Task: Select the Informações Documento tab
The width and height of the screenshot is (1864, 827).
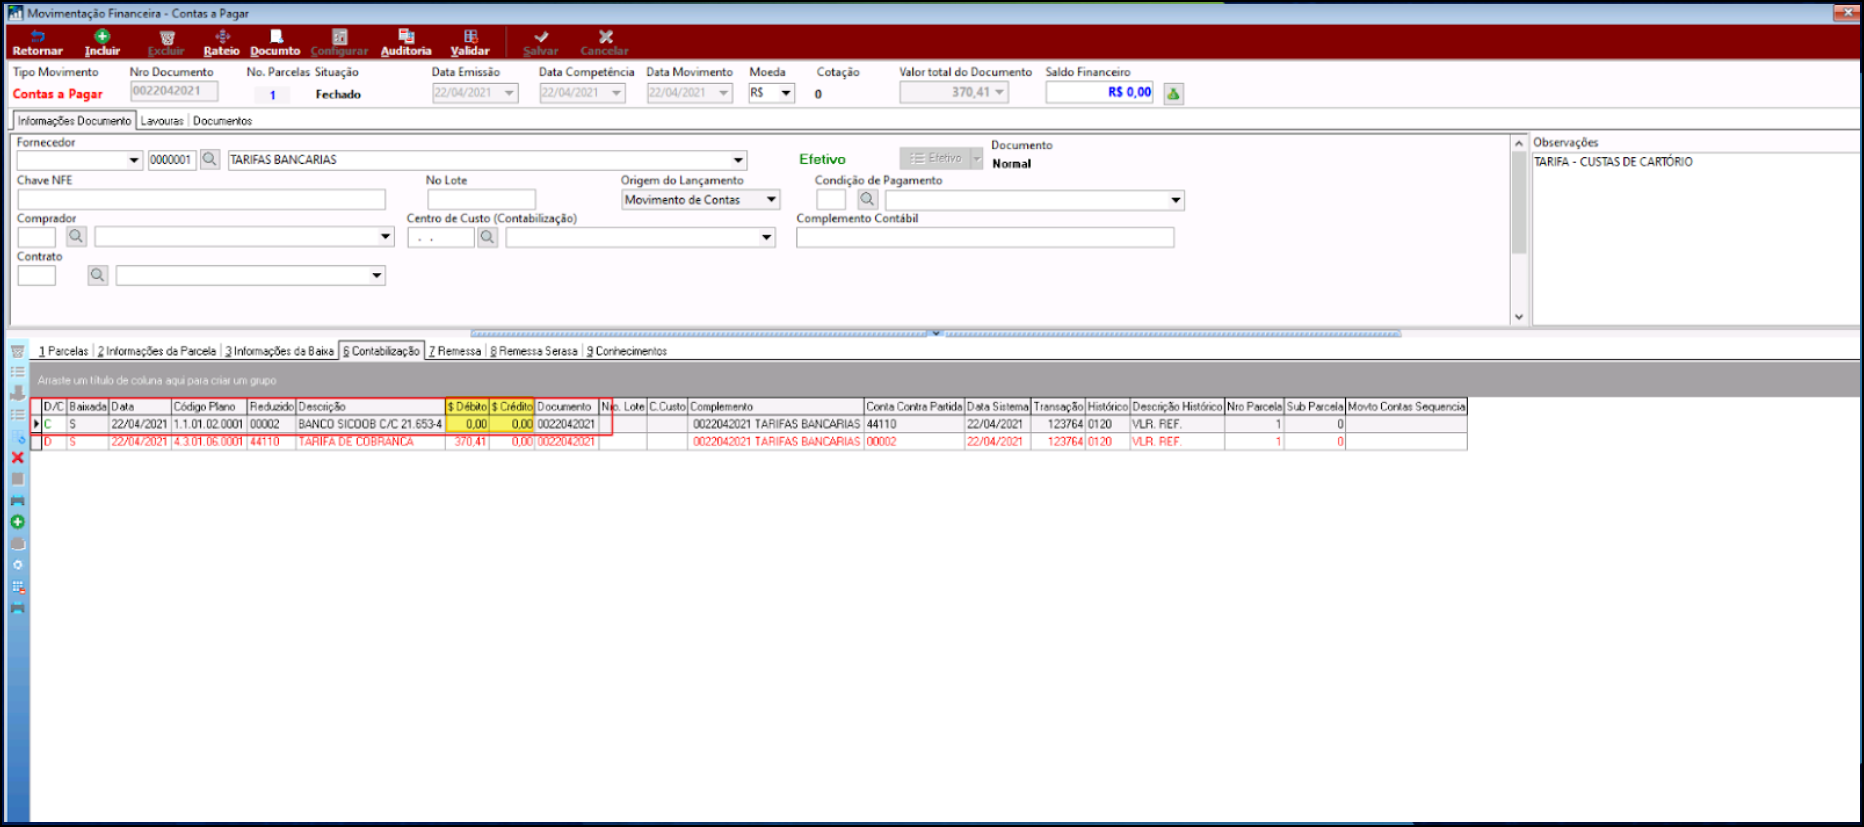Action: coord(74,121)
